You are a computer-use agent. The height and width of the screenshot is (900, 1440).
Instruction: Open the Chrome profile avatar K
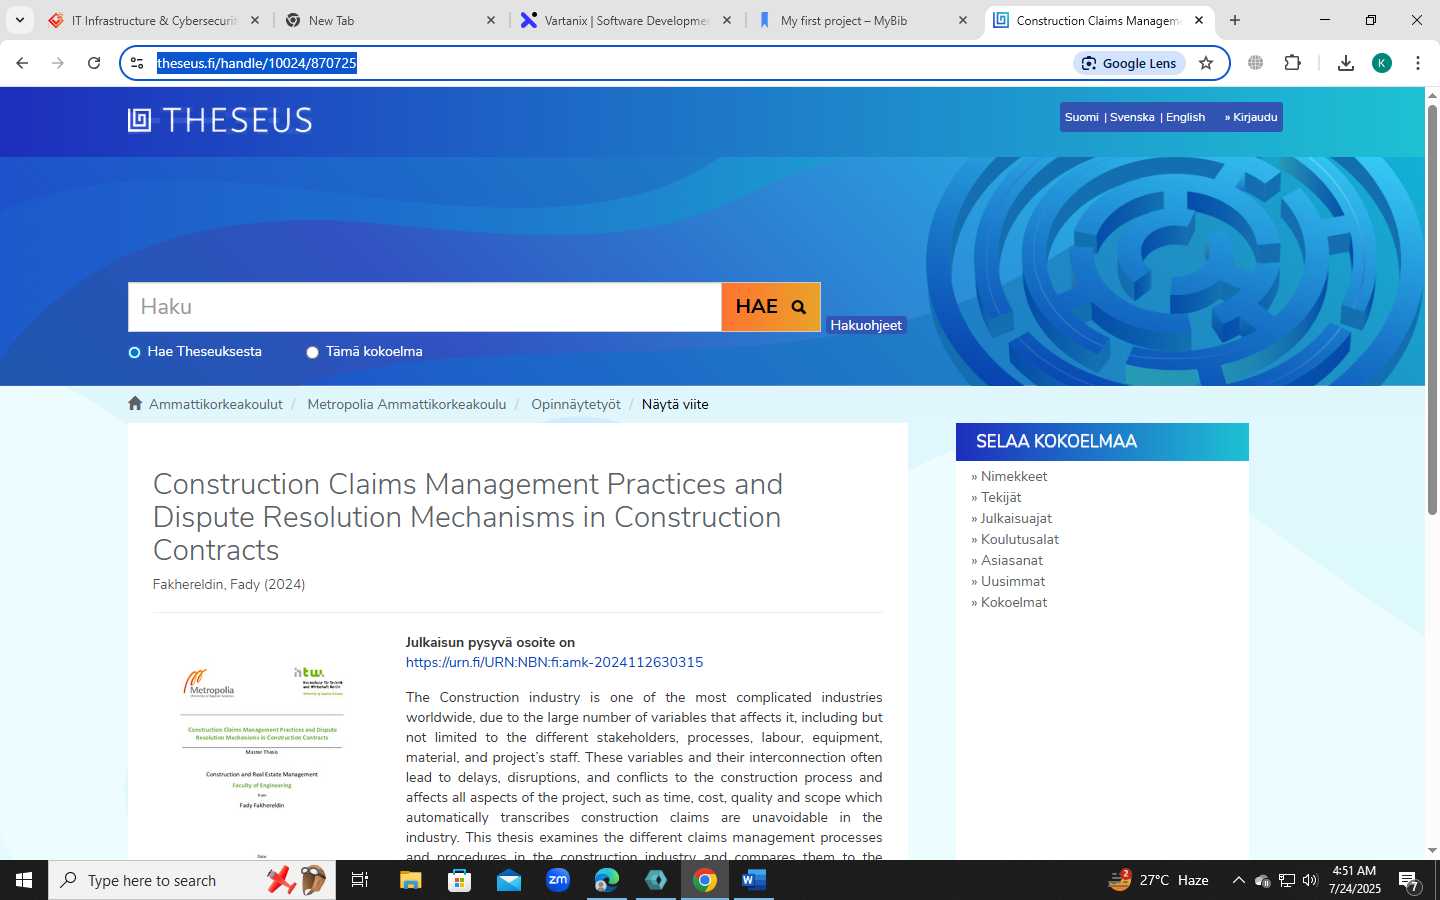[x=1382, y=63]
